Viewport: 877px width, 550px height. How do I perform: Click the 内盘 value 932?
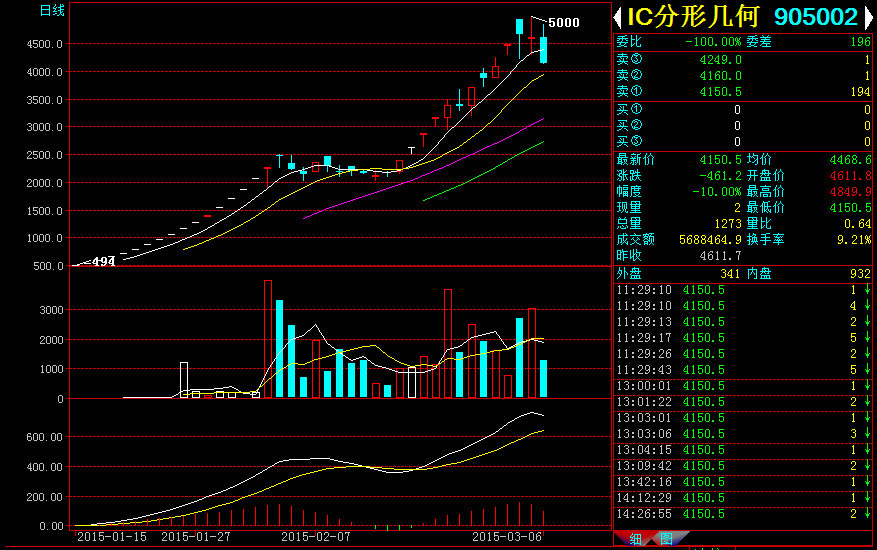[860, 274]
